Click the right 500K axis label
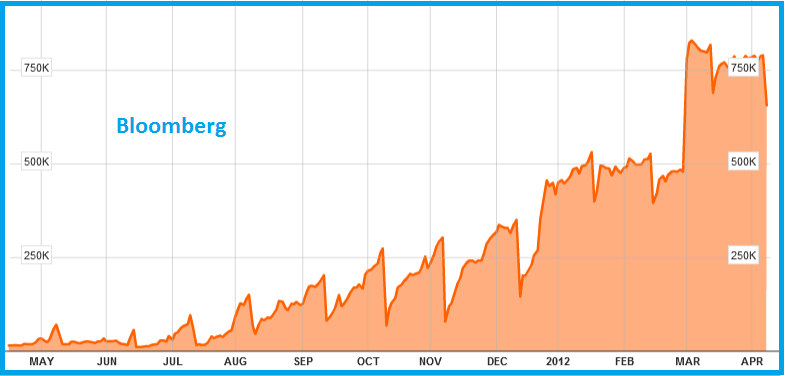This screenshot has height=376, width=785. point(743,162)
